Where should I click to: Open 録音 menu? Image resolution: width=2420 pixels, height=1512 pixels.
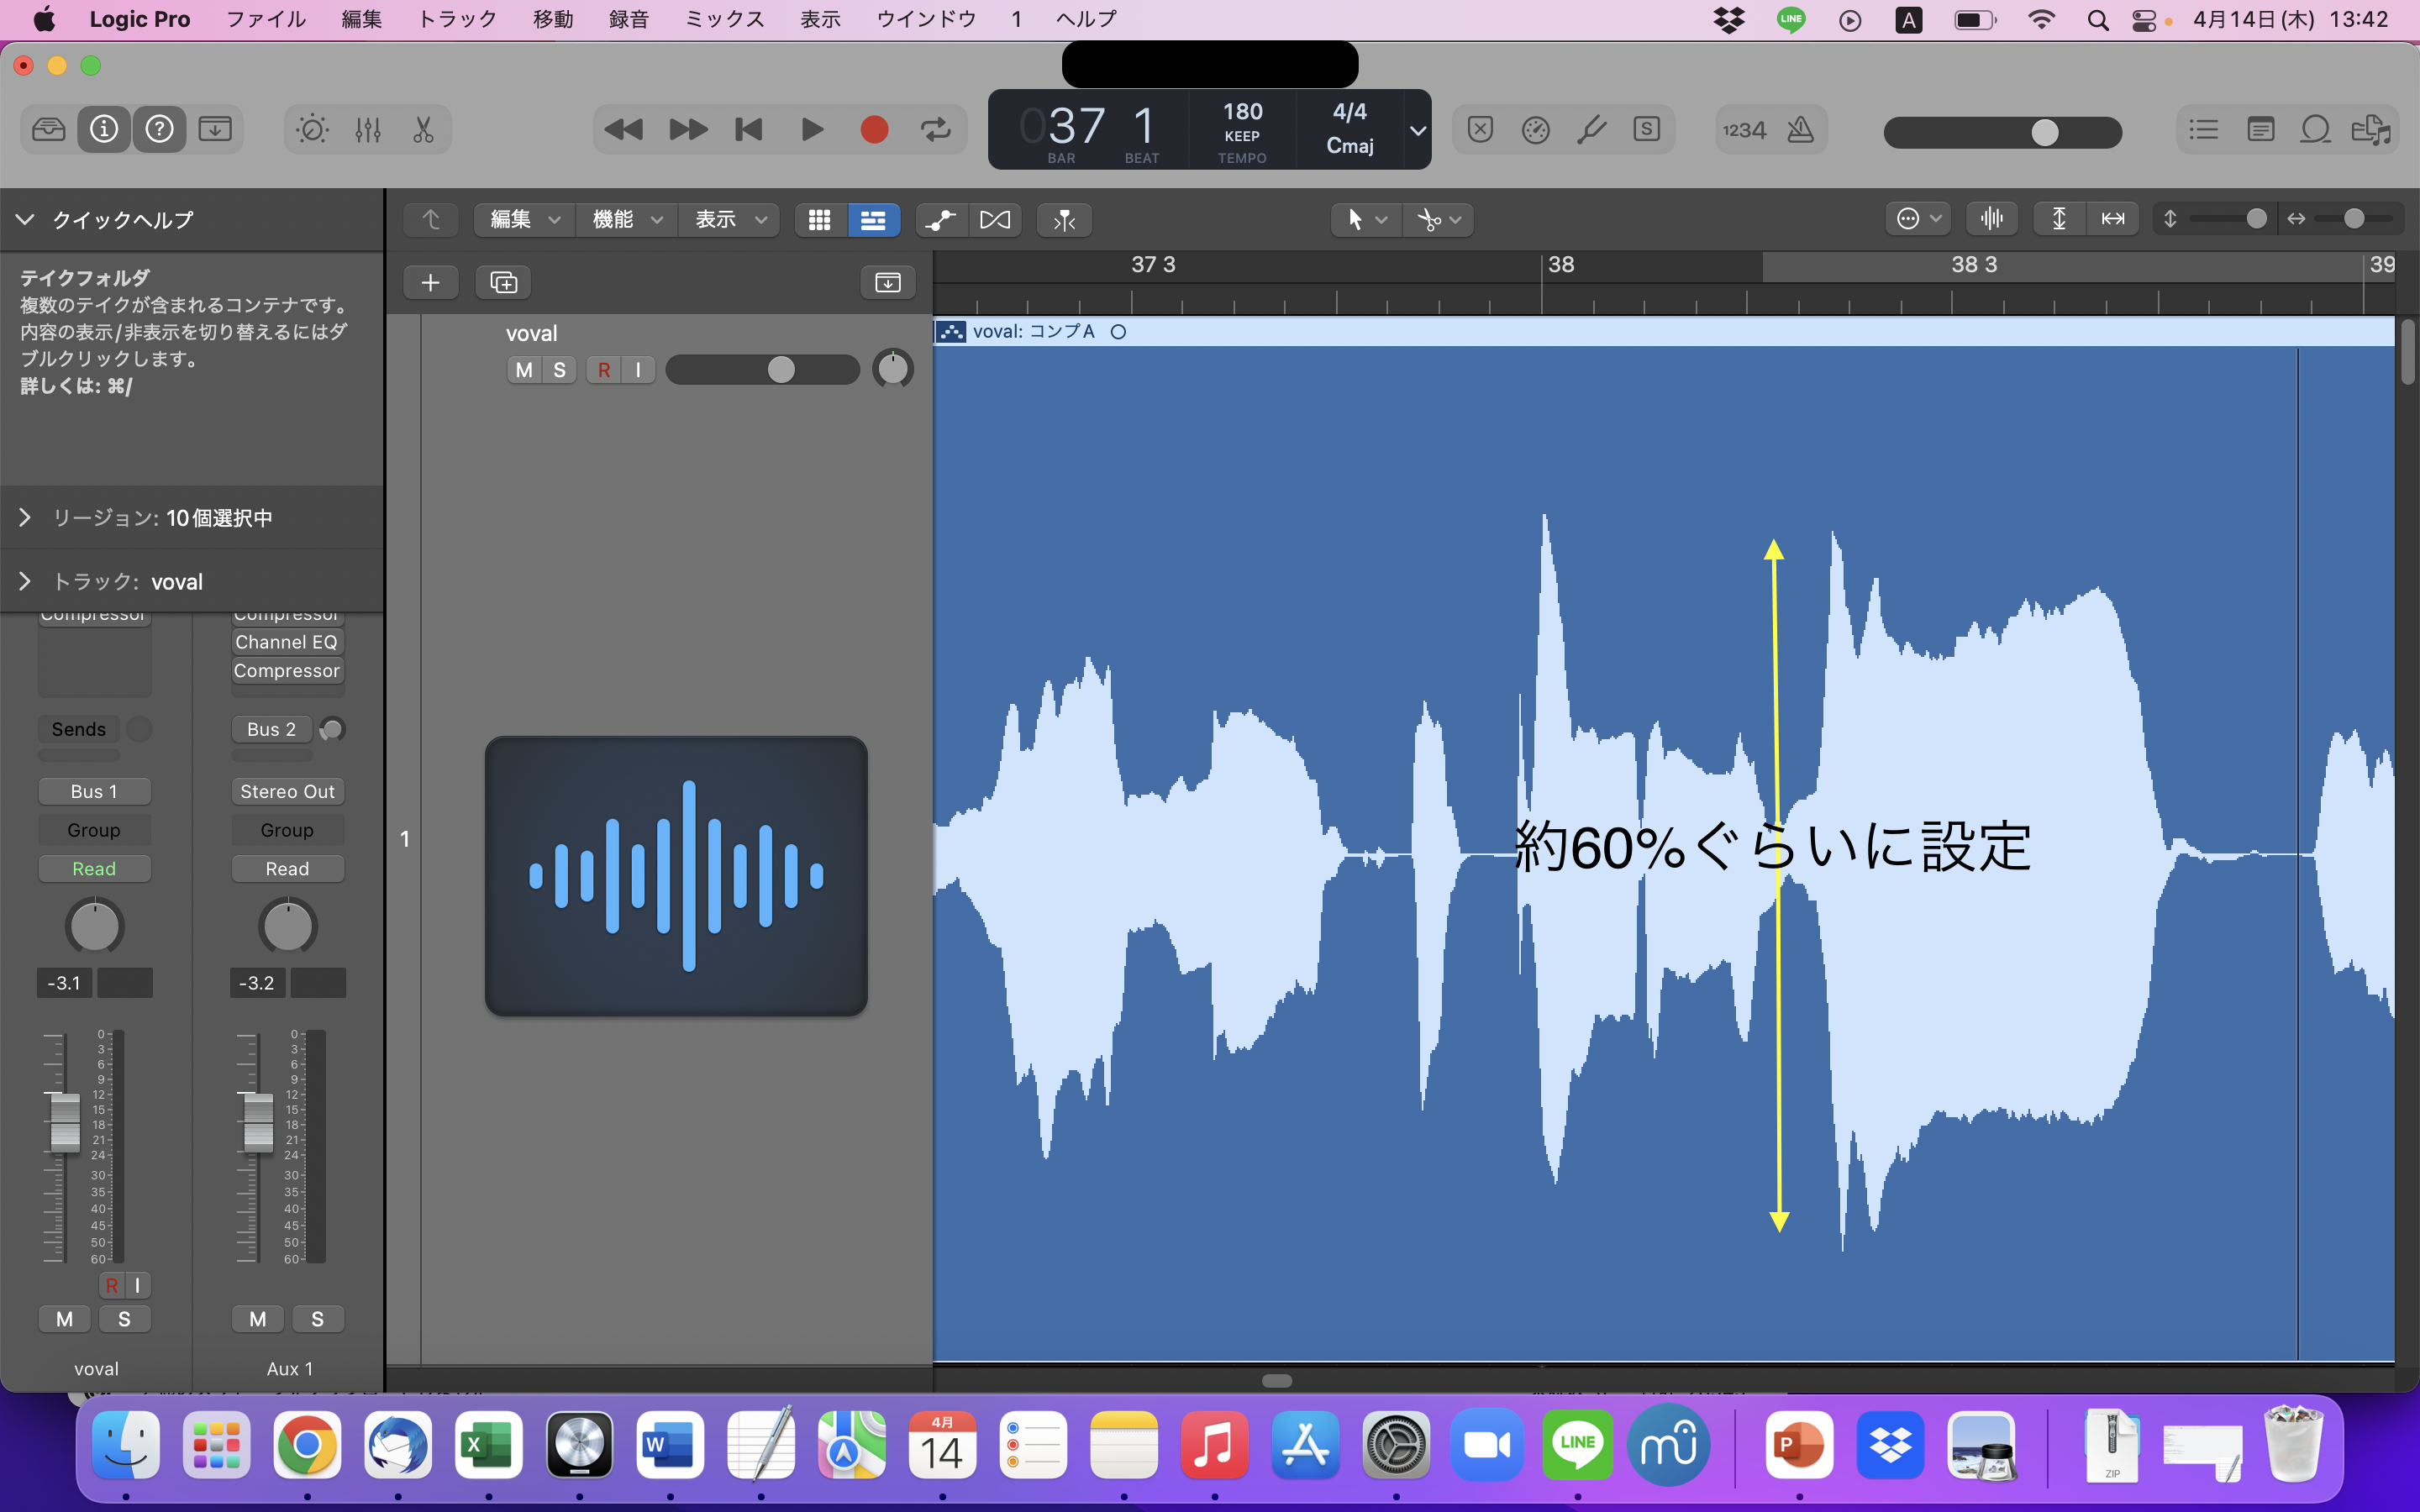(629, 19)
